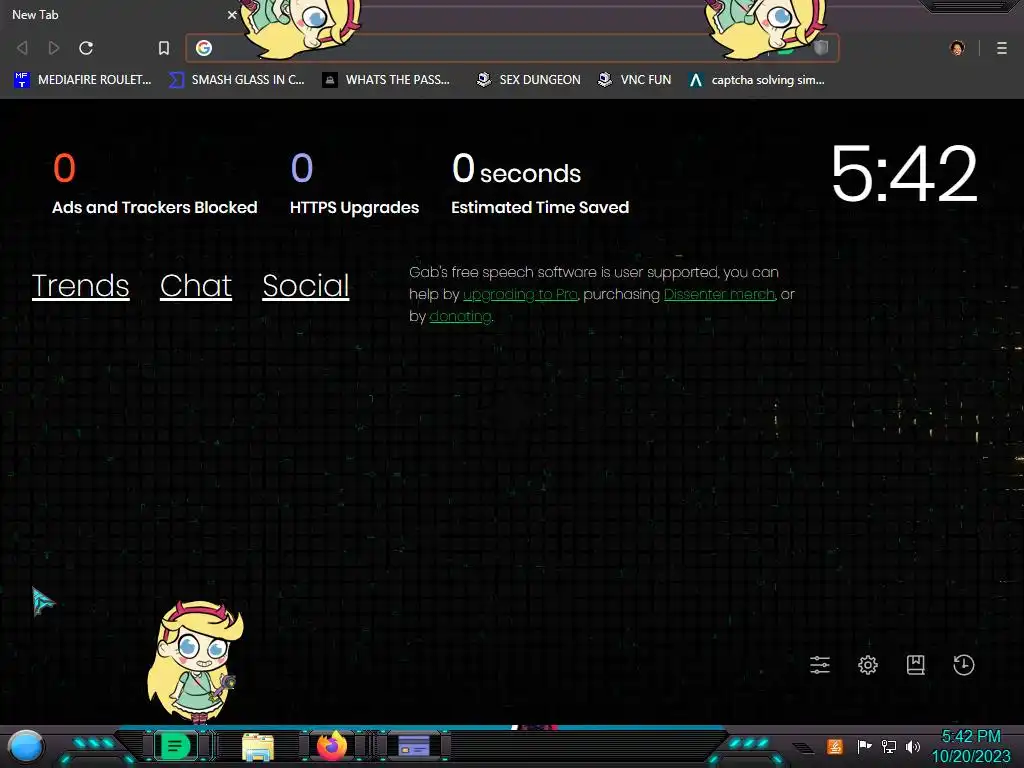Viewport: 1024px width, 768px height.
Task: Open MEDIAFIRE ROULET... bookmark
Action: (x=83, y=80)
